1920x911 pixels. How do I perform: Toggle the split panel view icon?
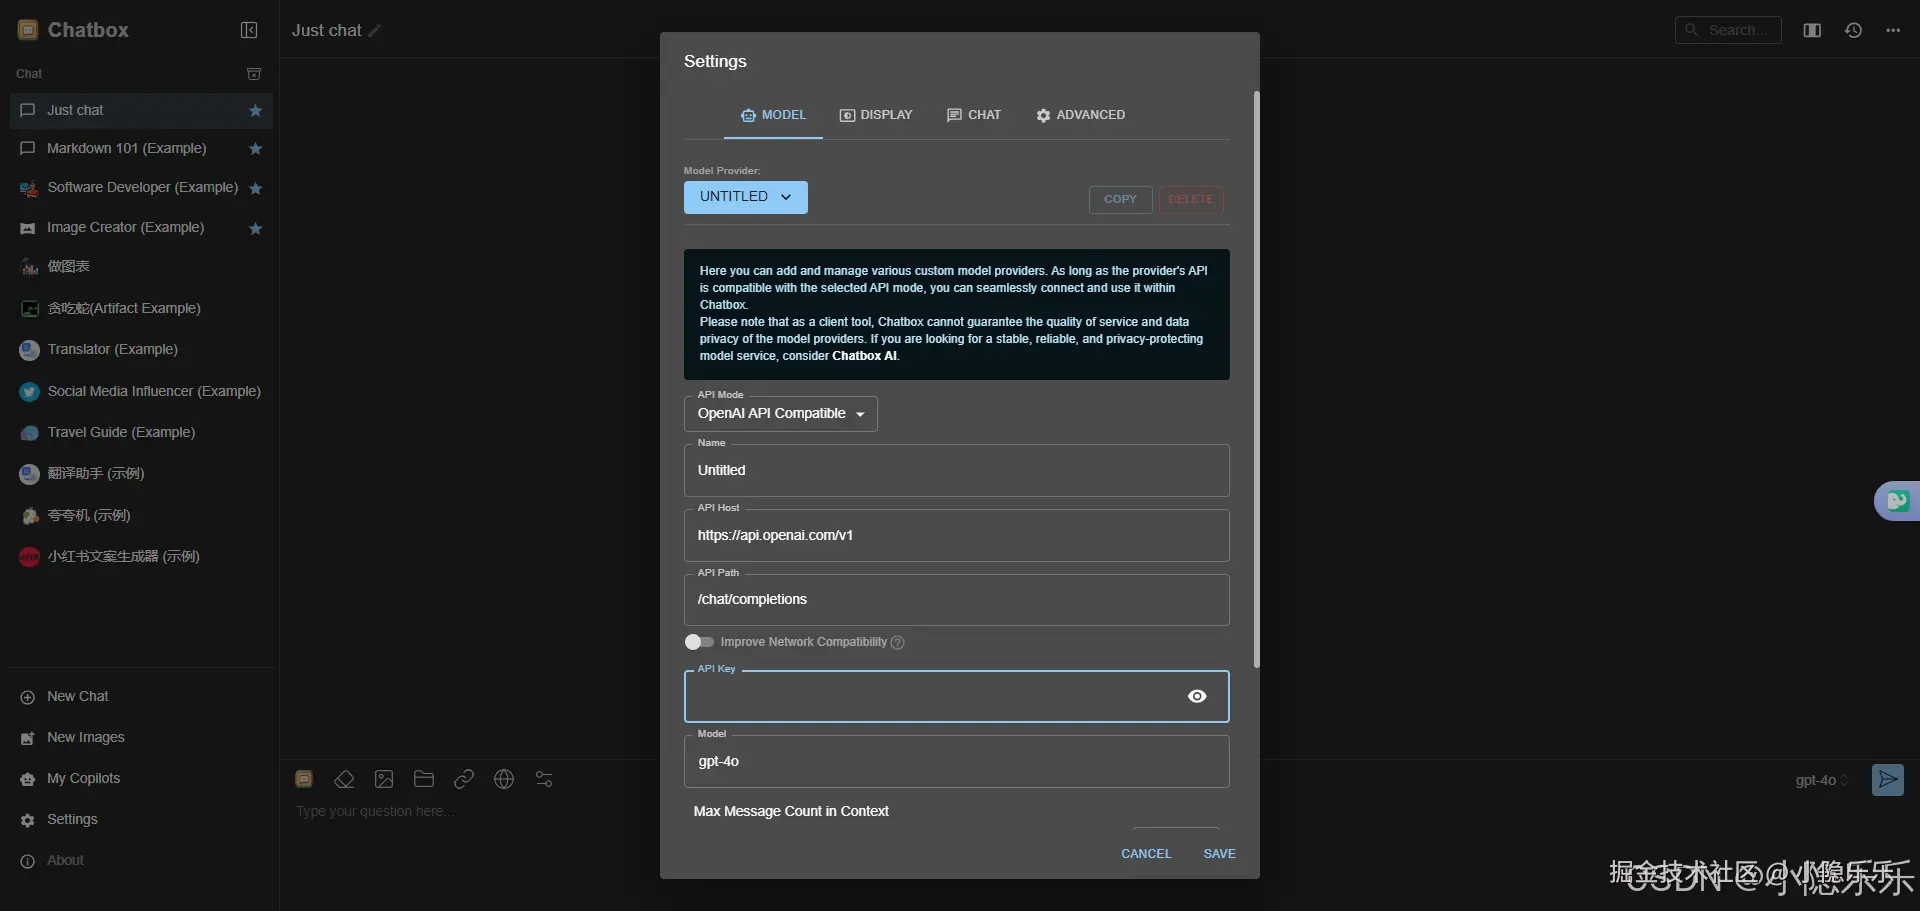pos(1812,30)
